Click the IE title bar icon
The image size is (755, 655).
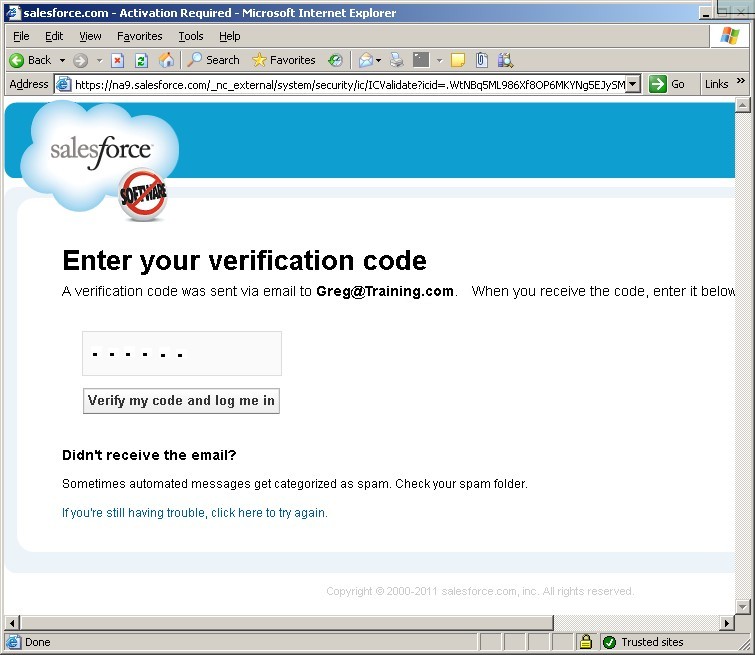tap(13, 13)
